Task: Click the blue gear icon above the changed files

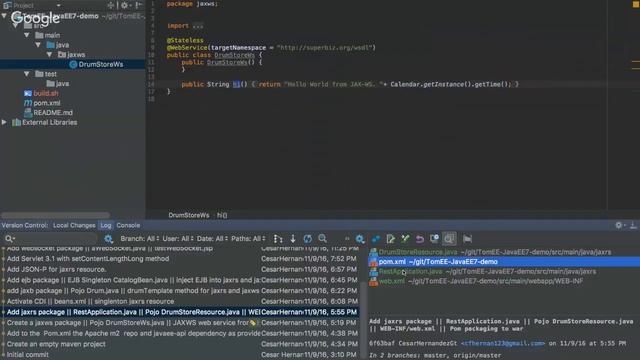Action: (x=360, y=239)
